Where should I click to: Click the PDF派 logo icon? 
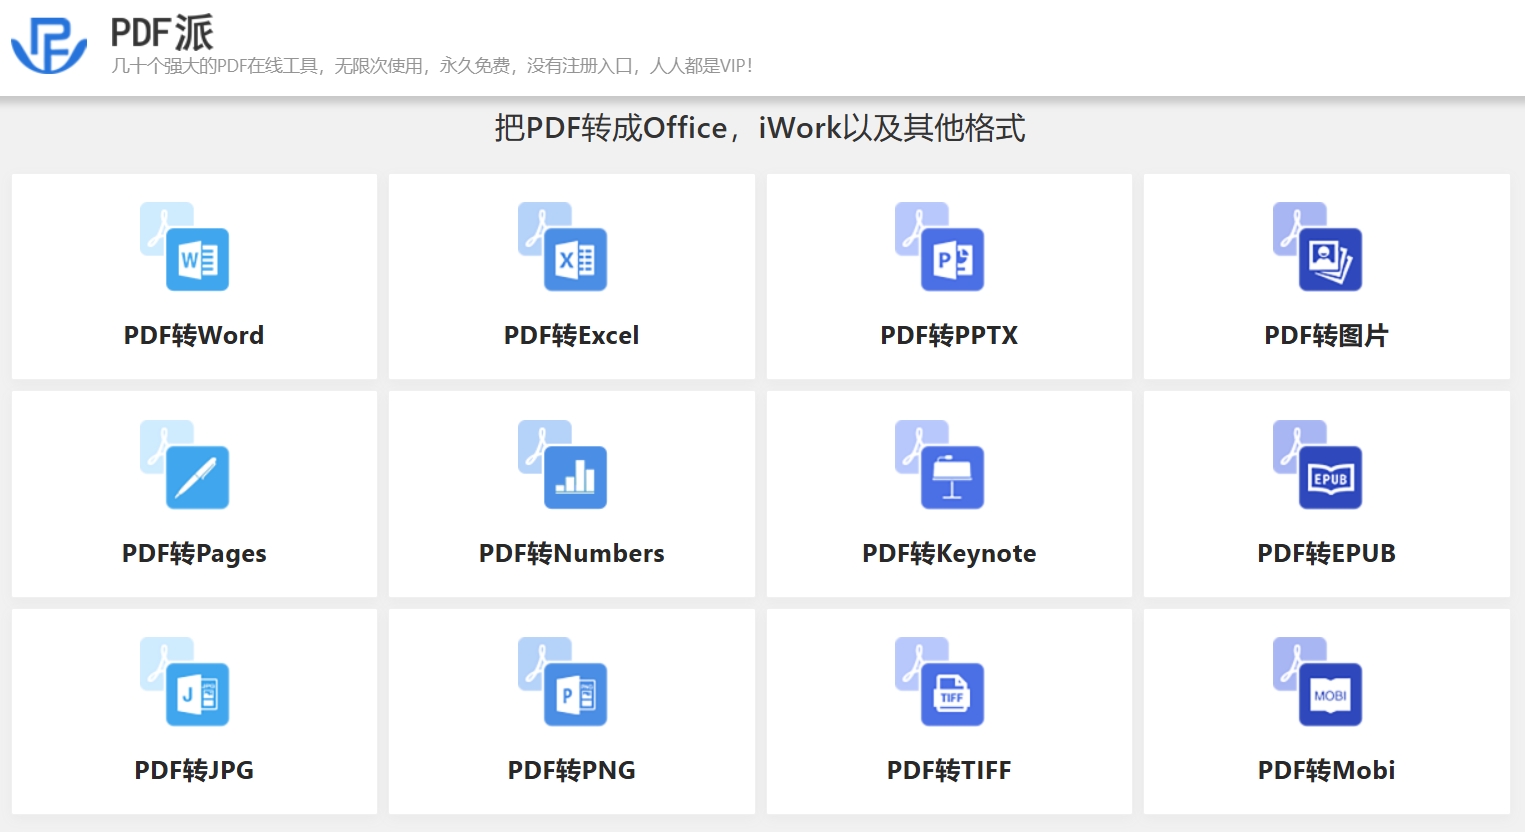click(49, 46)
